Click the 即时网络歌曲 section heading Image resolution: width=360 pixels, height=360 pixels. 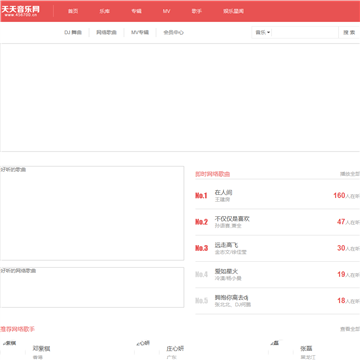(x=213, y=174)
